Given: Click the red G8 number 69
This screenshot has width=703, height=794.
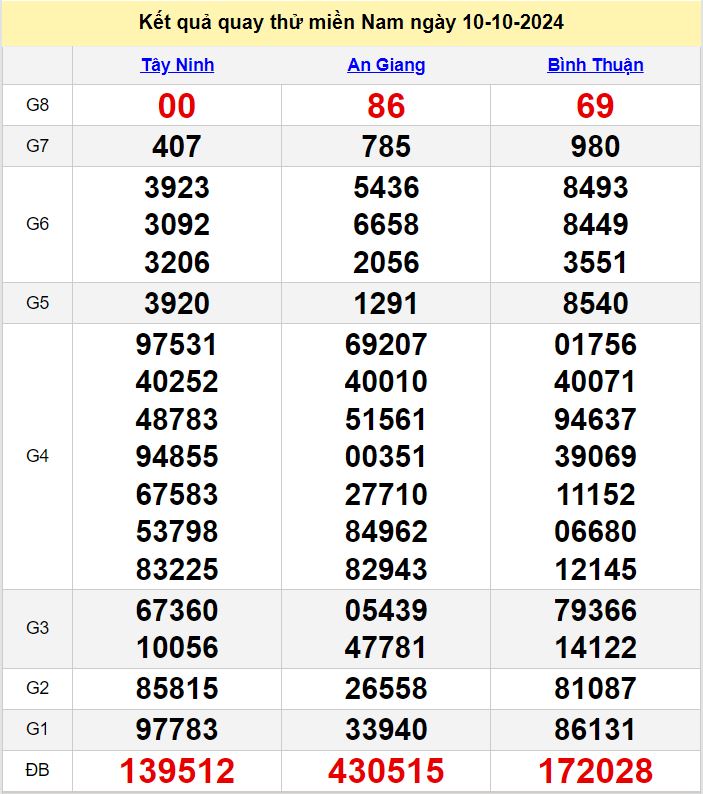Looking at the screenshot, I should click(595, 106).
